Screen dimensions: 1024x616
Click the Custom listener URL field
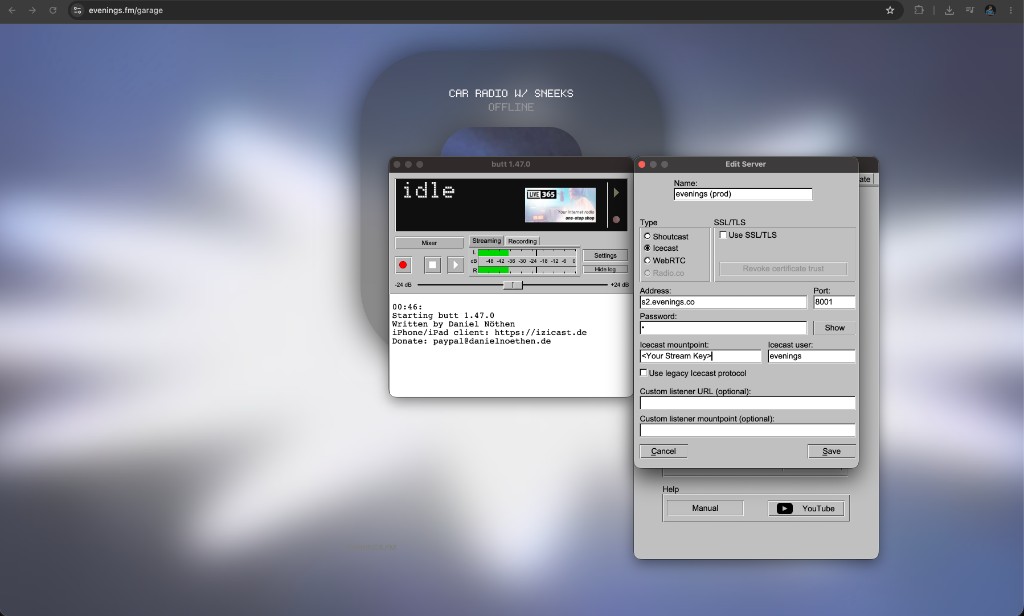747,402
